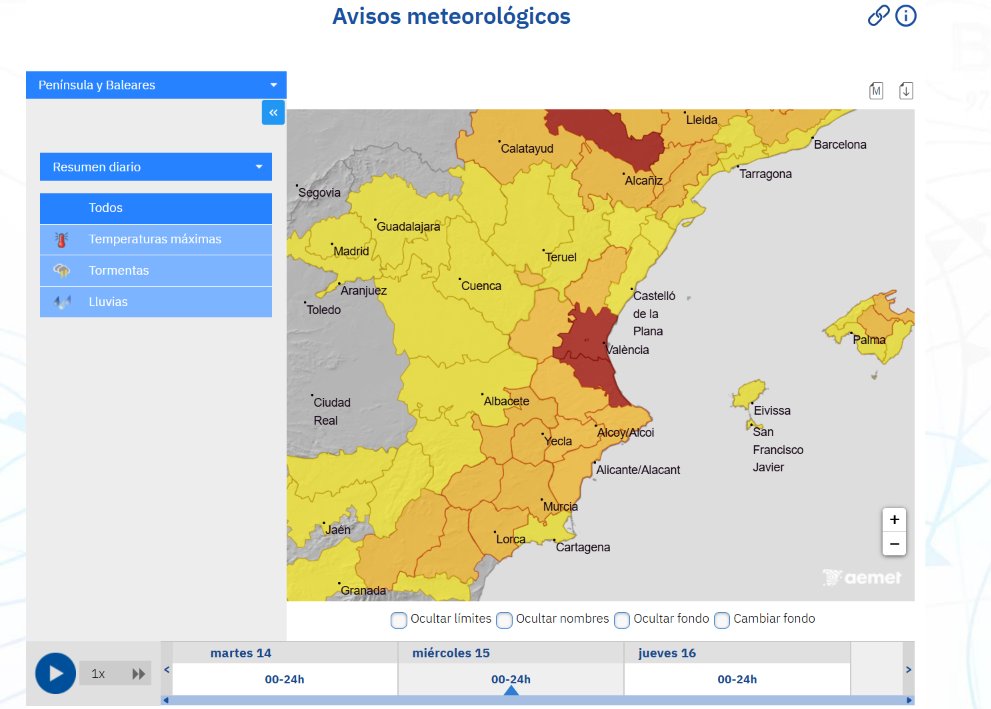
Task: Start the timeline play button
Action: pos(56,674)
